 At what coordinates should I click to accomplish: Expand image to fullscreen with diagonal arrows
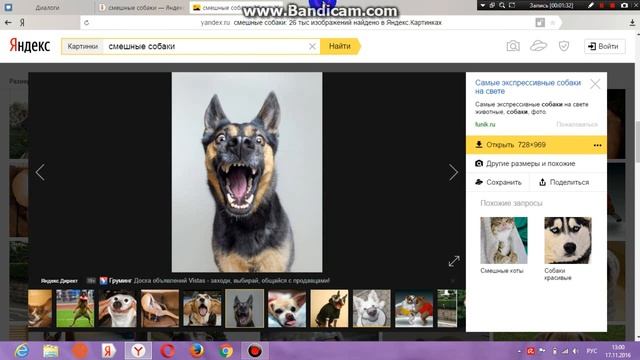click(x=454, y=261)
